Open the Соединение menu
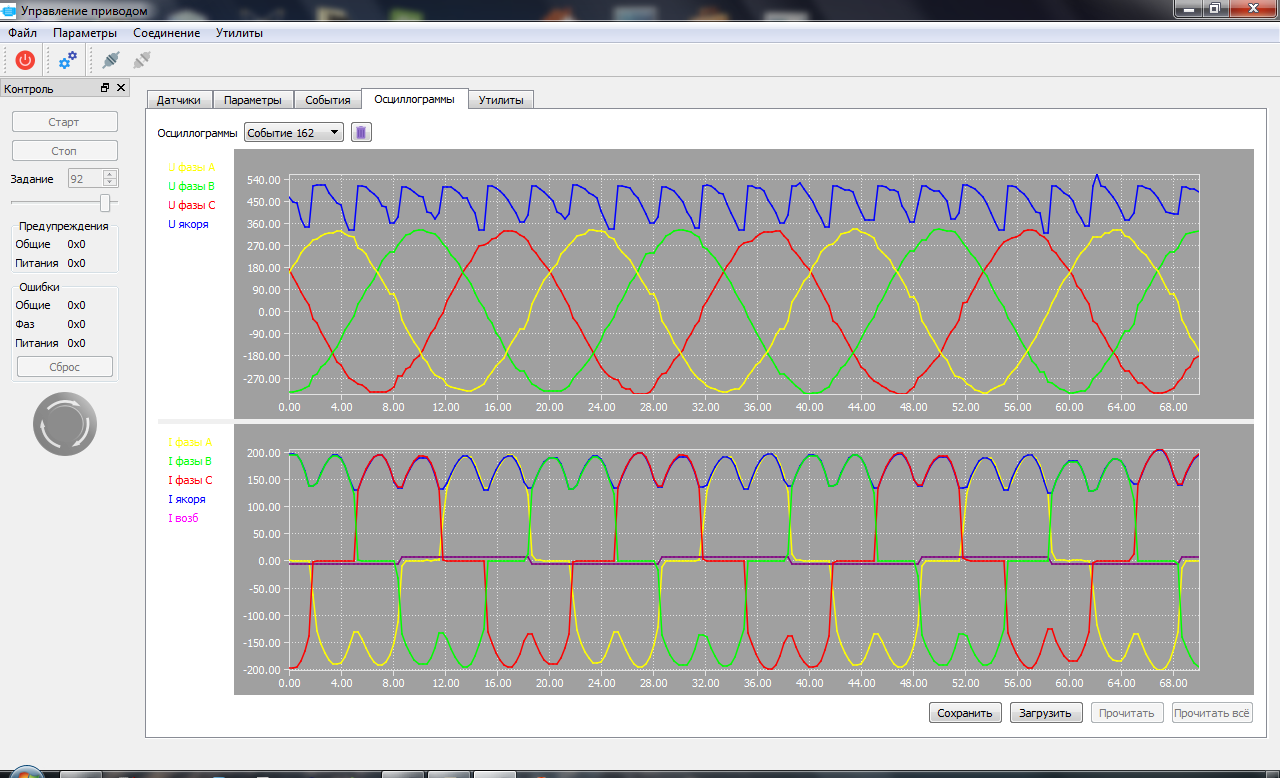1280x778 pixels. 166,32
